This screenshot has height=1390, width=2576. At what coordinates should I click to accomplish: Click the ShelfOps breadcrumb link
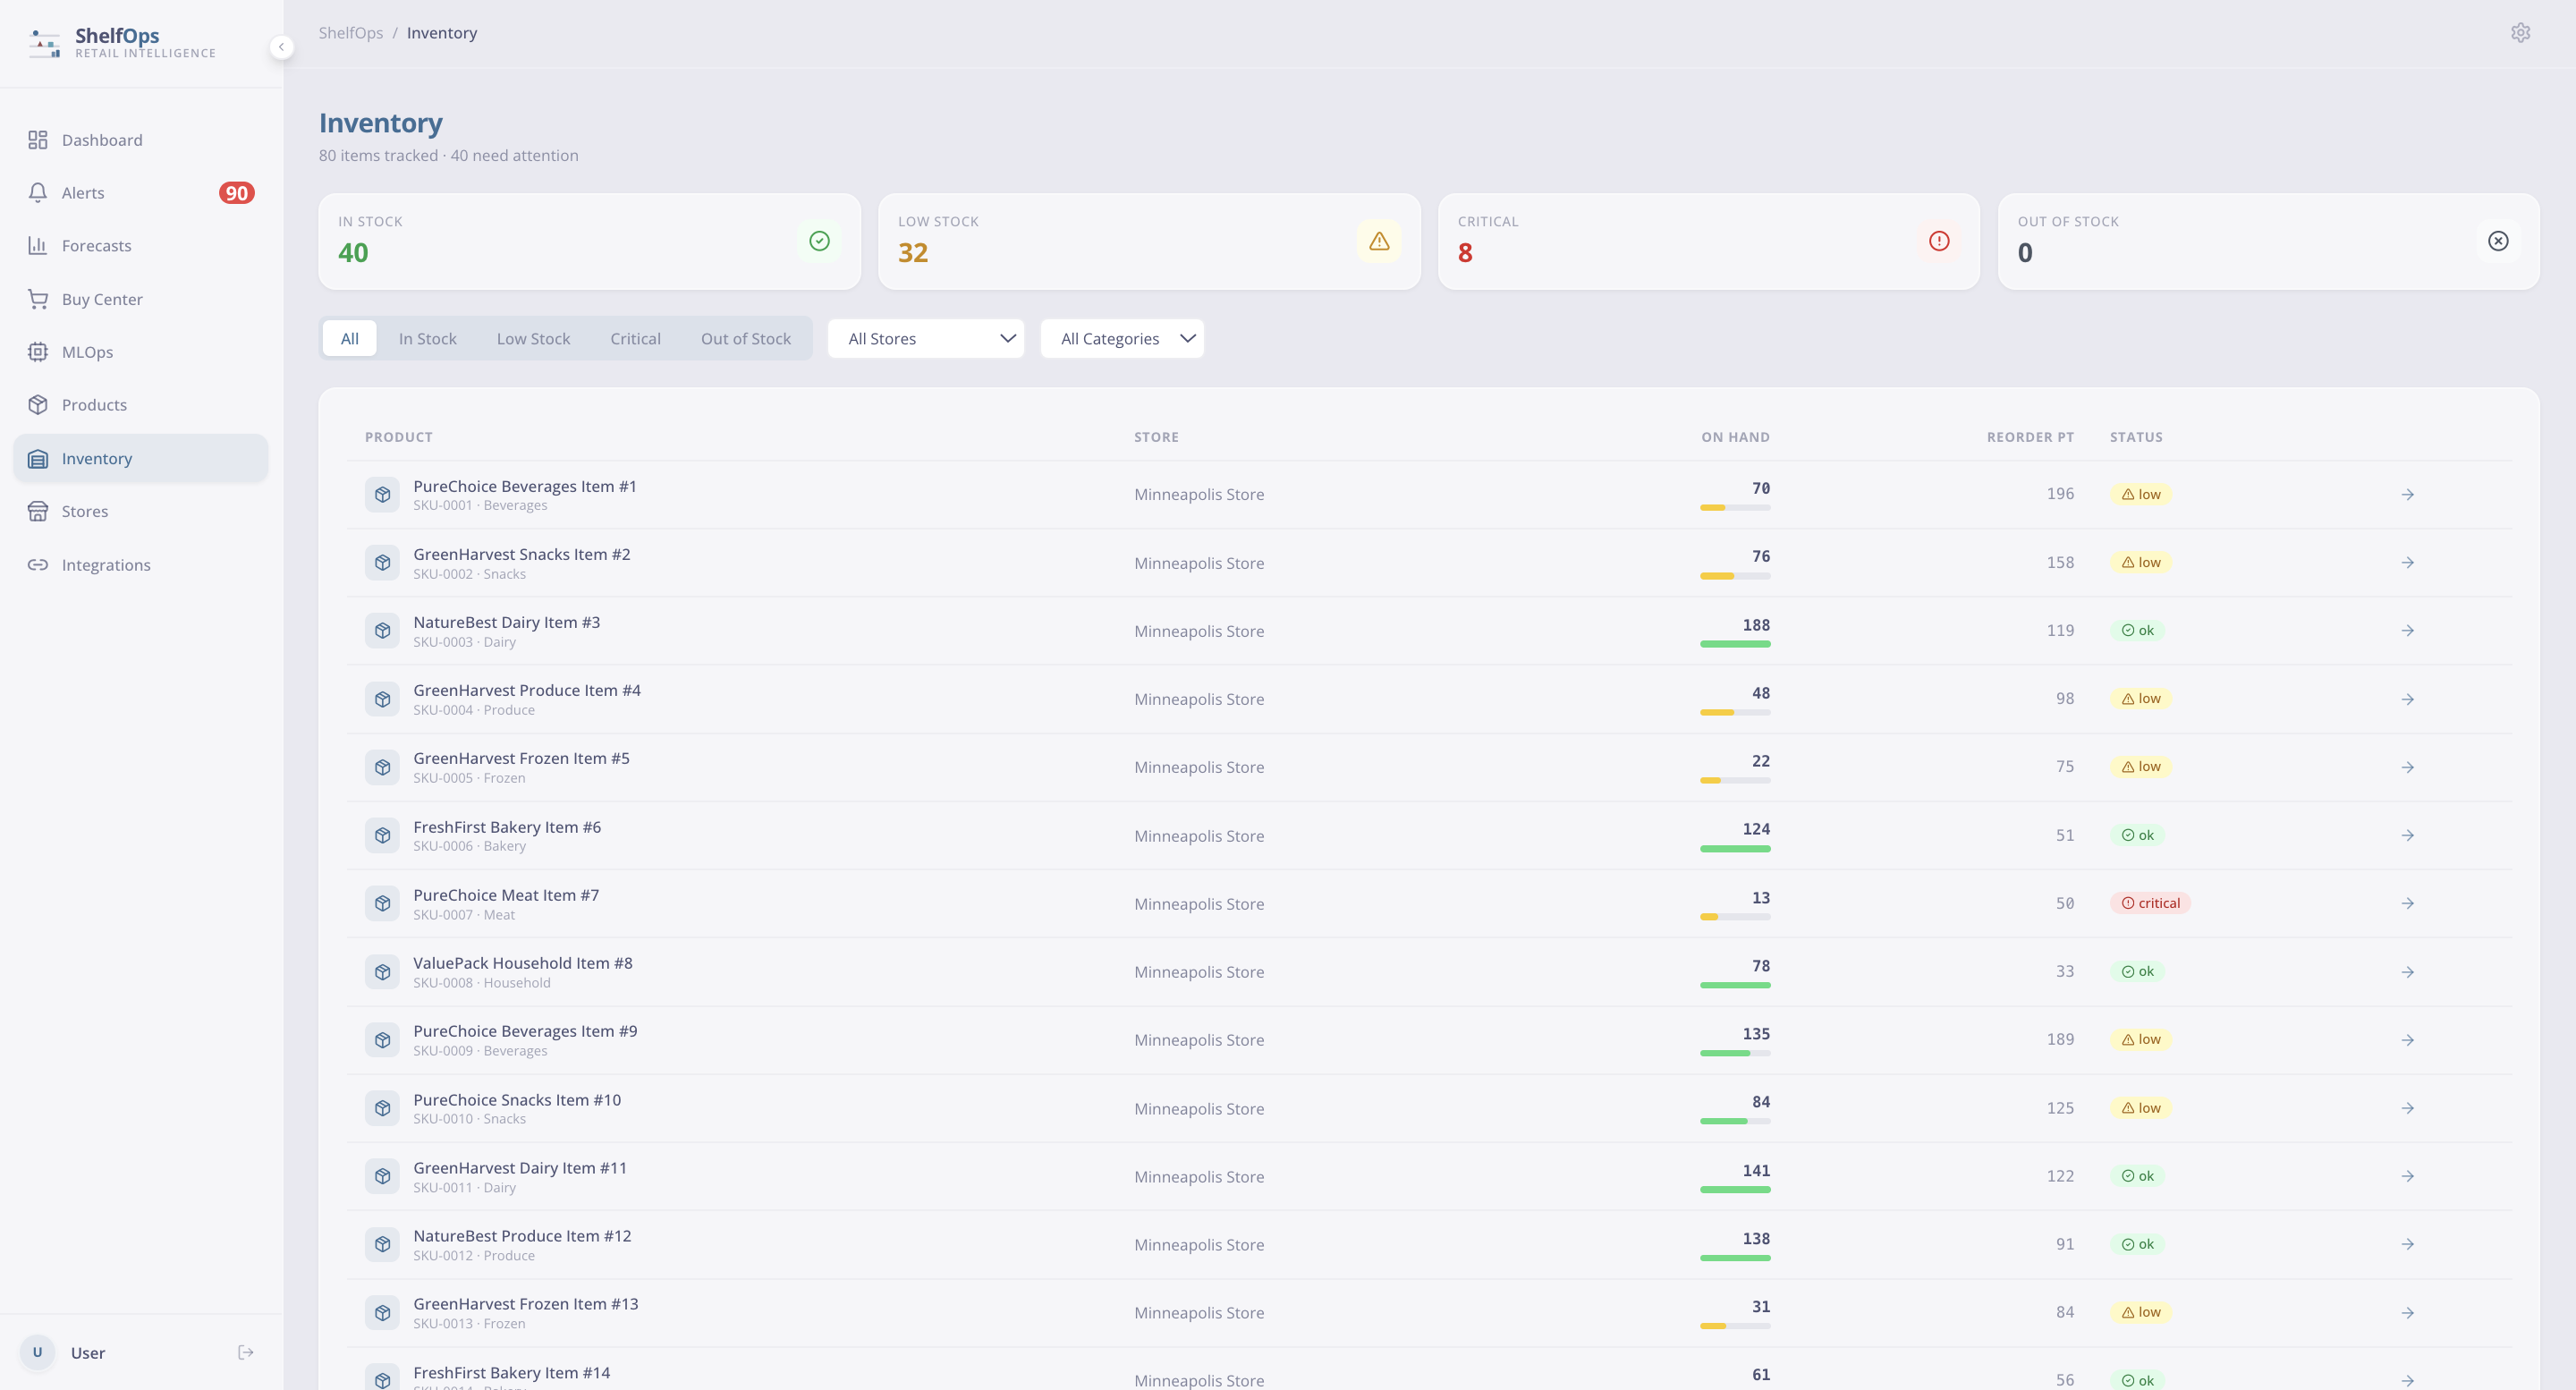point(350,32)
